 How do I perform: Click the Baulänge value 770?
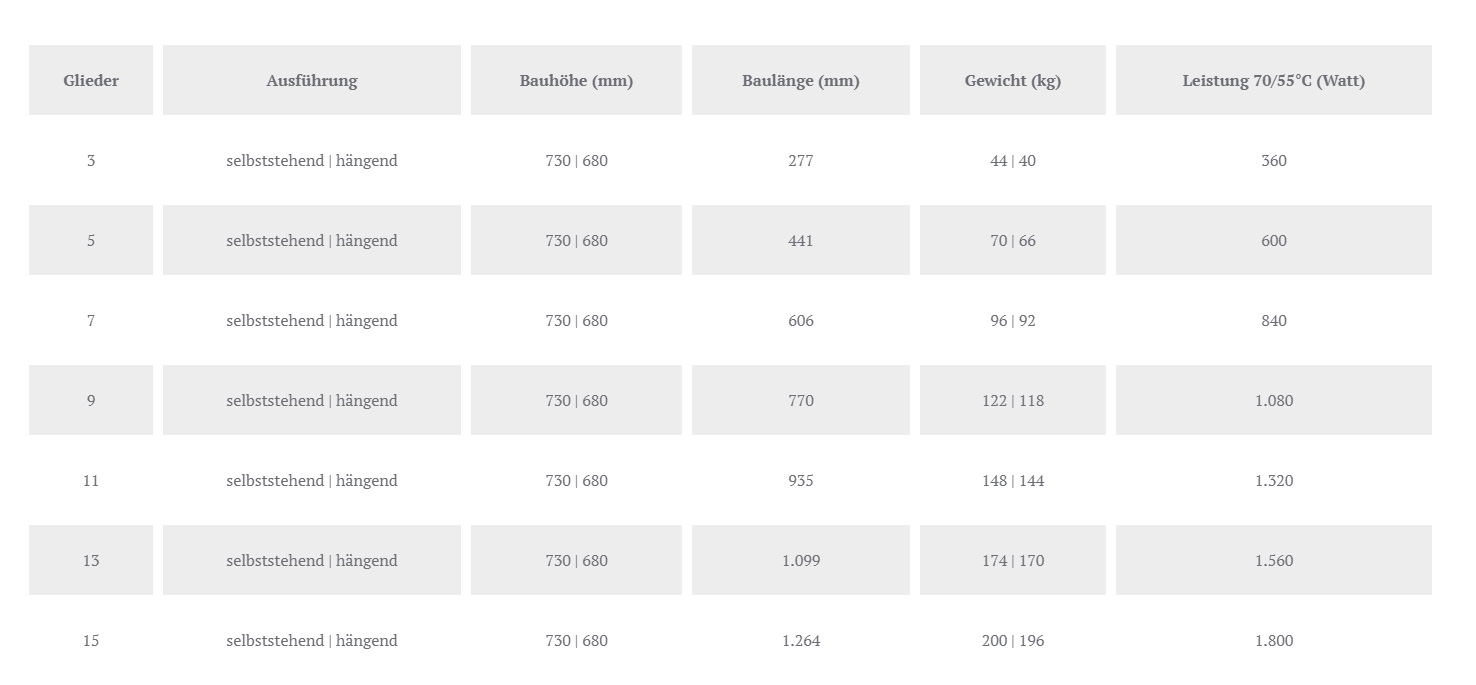[801, 401]
